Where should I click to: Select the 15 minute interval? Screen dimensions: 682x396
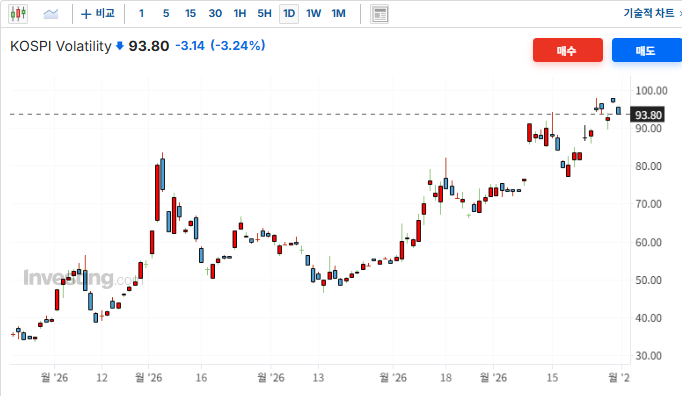(190, 13)
